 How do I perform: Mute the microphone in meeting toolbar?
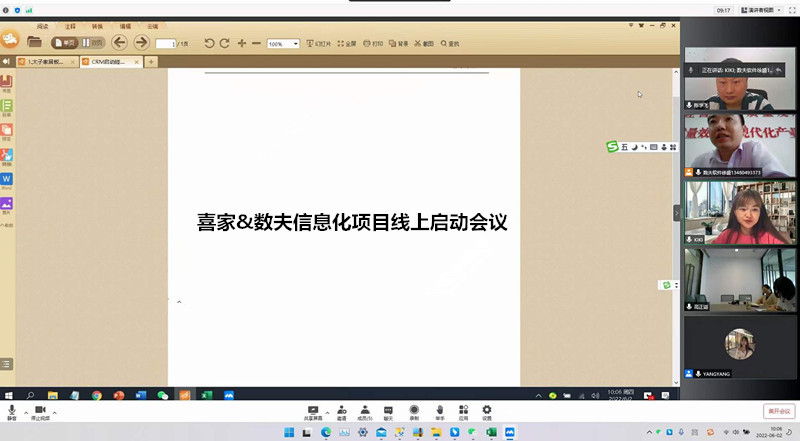click(x=12, y=411)
